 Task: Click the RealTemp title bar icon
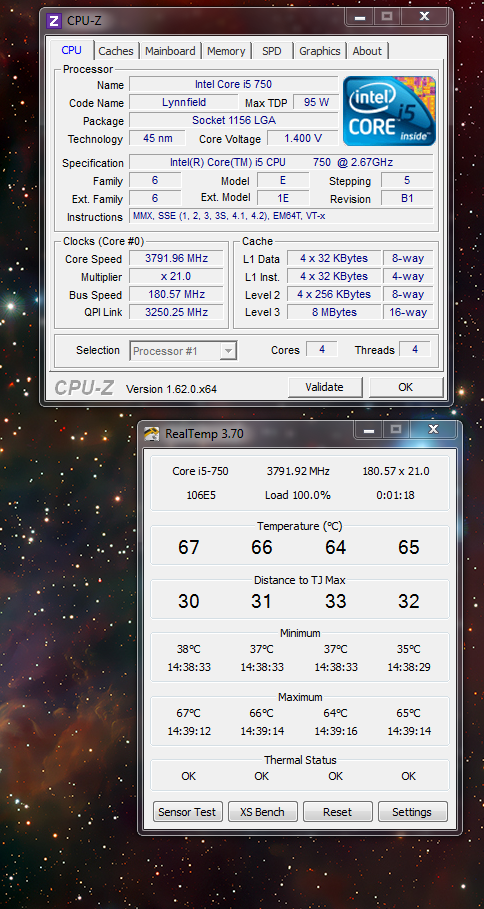152,434
